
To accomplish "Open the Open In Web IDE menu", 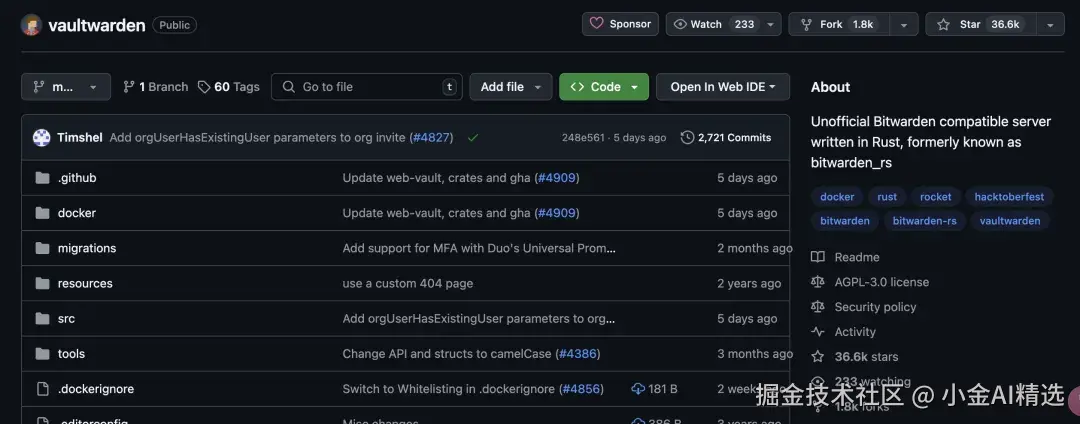I will 723,87.
